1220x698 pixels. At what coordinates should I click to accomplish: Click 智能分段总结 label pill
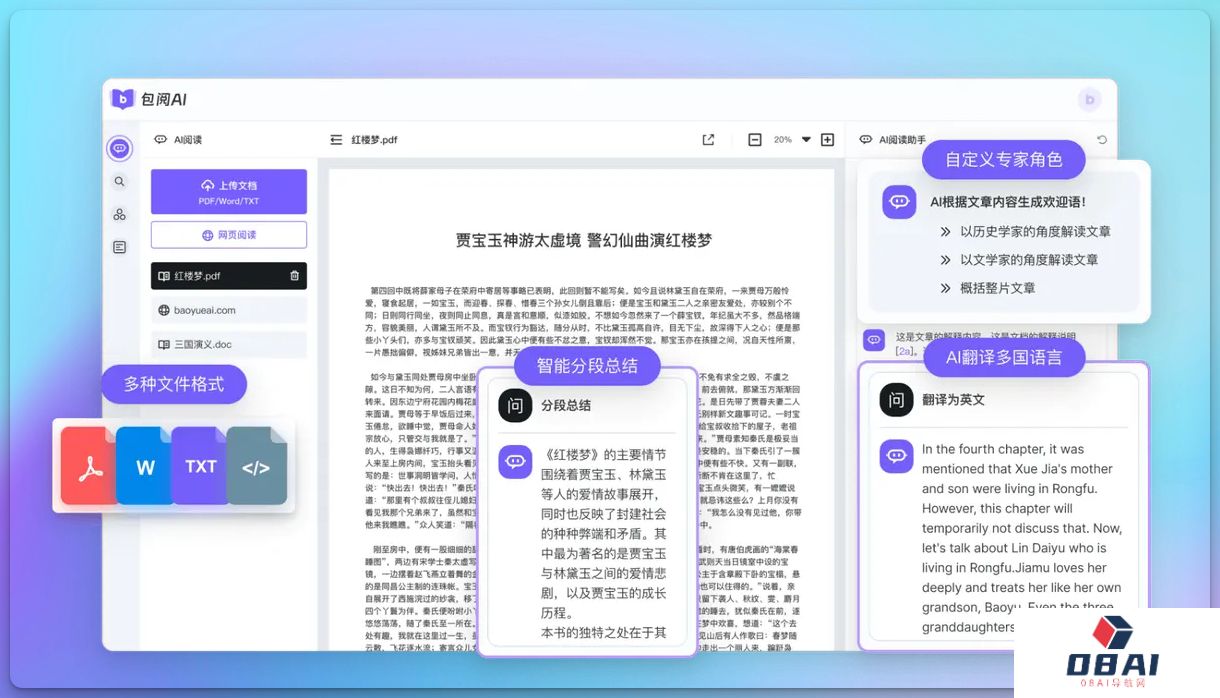(x=587, y=366)
